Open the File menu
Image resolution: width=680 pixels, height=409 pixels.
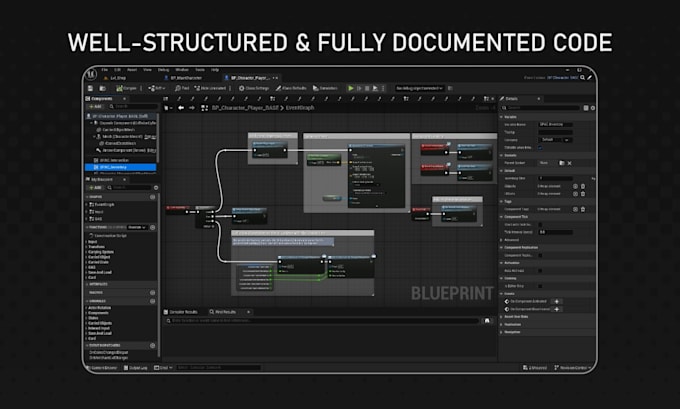105,70
